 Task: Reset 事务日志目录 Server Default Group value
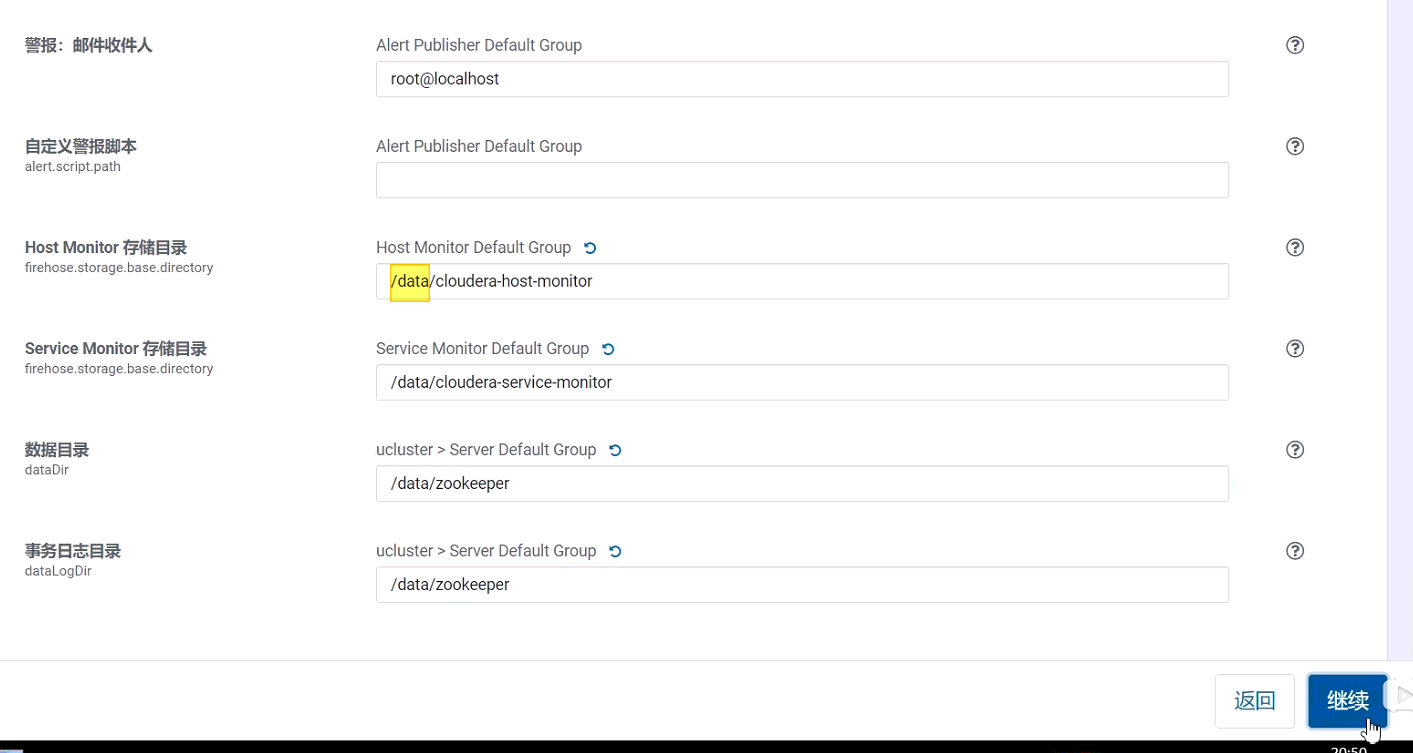tap(615, 551)
